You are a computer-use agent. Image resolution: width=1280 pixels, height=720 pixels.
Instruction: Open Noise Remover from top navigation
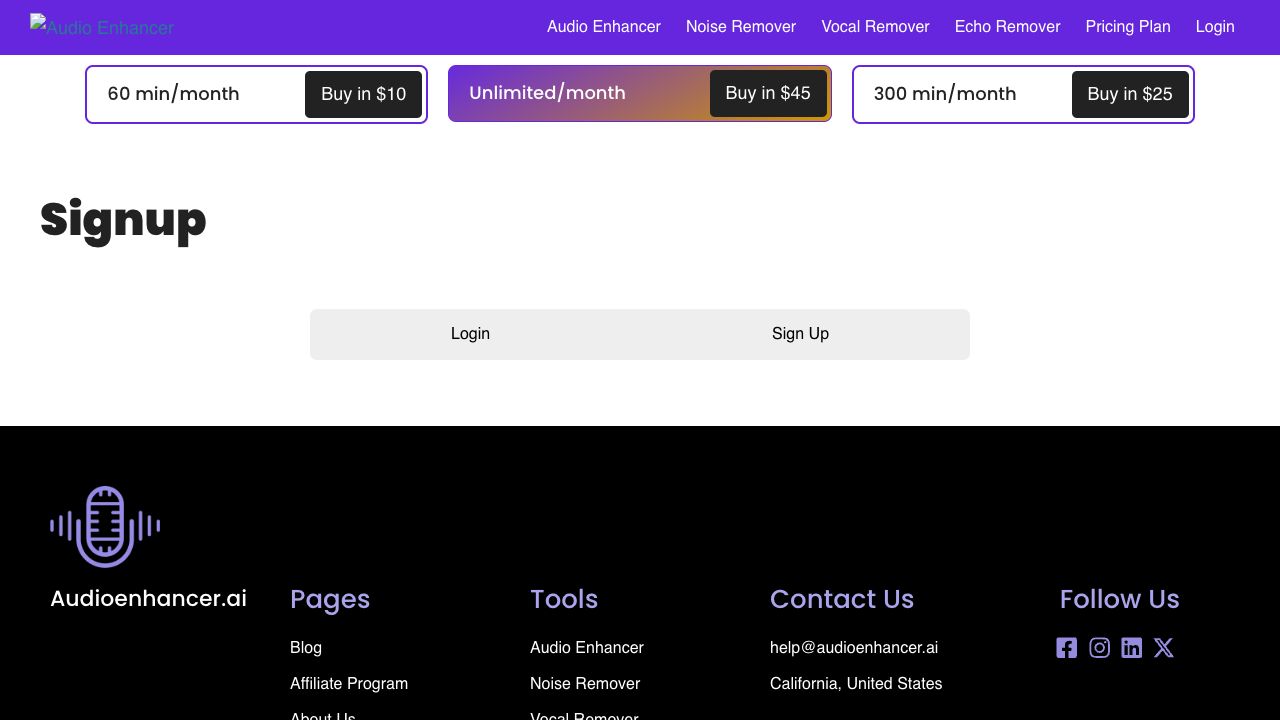(741, 27)
